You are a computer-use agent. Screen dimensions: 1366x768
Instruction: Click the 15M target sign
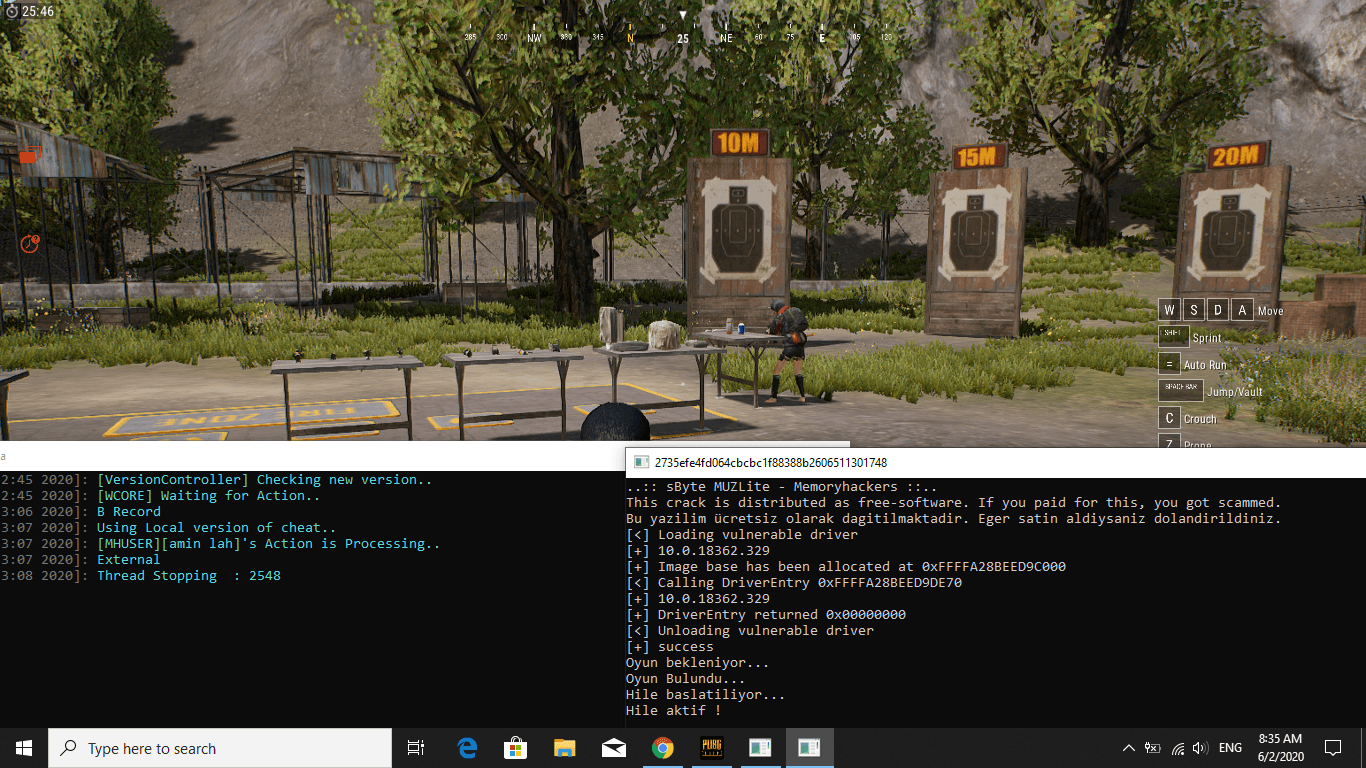(977, 155)
